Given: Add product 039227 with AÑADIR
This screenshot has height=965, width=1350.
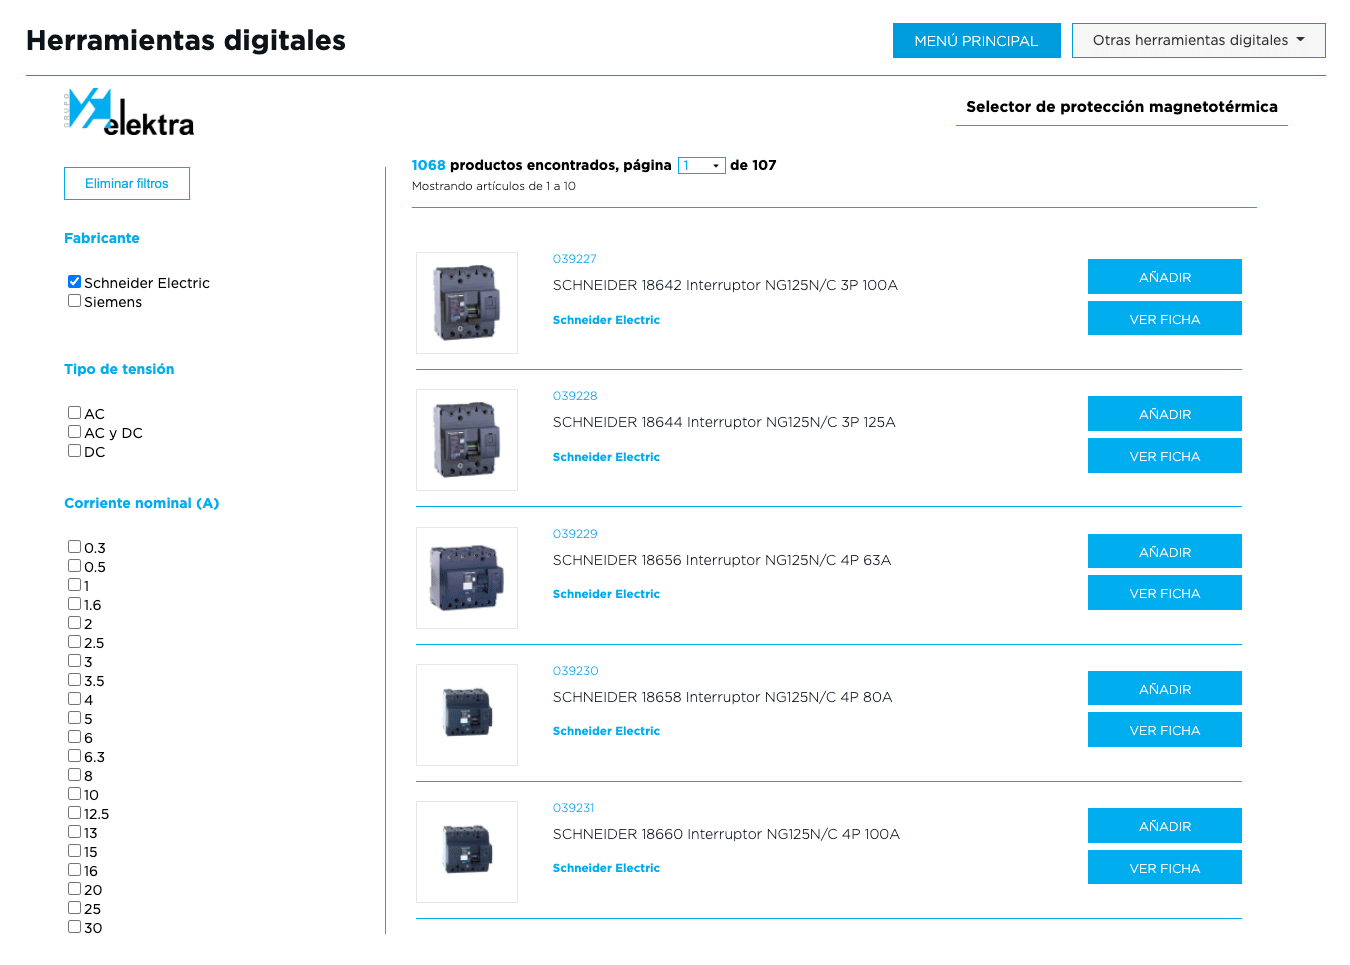Looking at the screenshot, I should [1165, 277].
